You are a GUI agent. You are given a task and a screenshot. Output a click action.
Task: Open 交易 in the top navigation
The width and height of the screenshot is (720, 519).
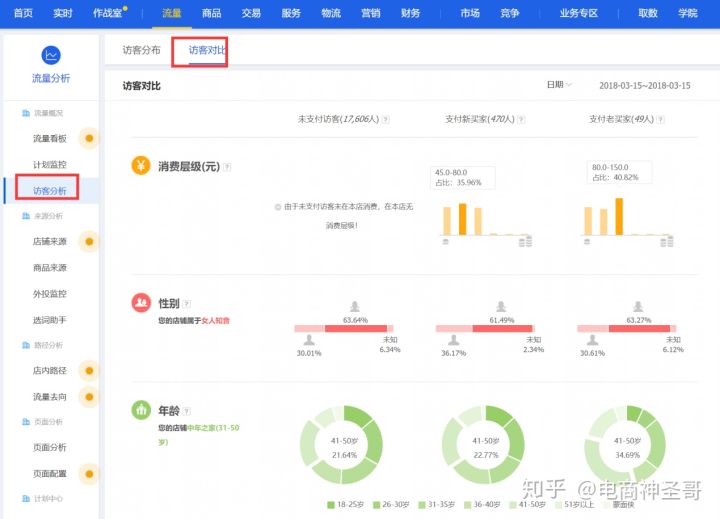pos(252,13)
